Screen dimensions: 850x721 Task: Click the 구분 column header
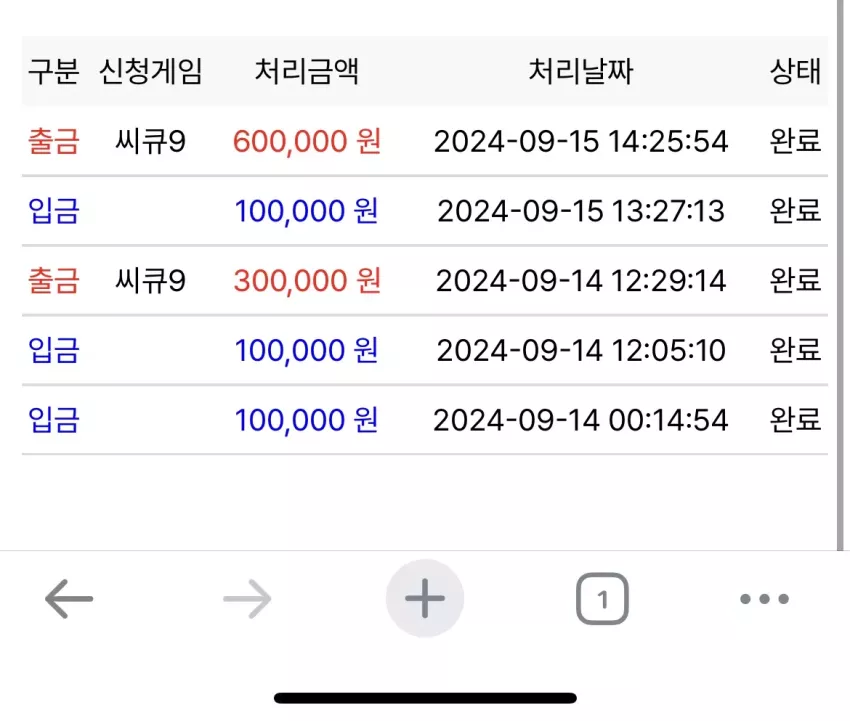[x=54, y=72]
